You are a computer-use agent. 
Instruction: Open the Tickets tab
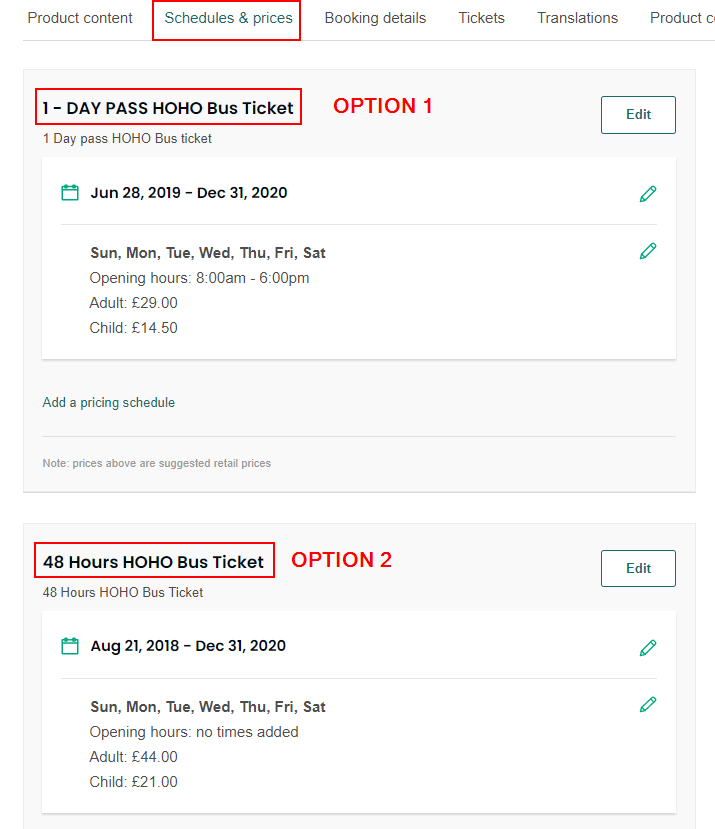click(481, 18)
